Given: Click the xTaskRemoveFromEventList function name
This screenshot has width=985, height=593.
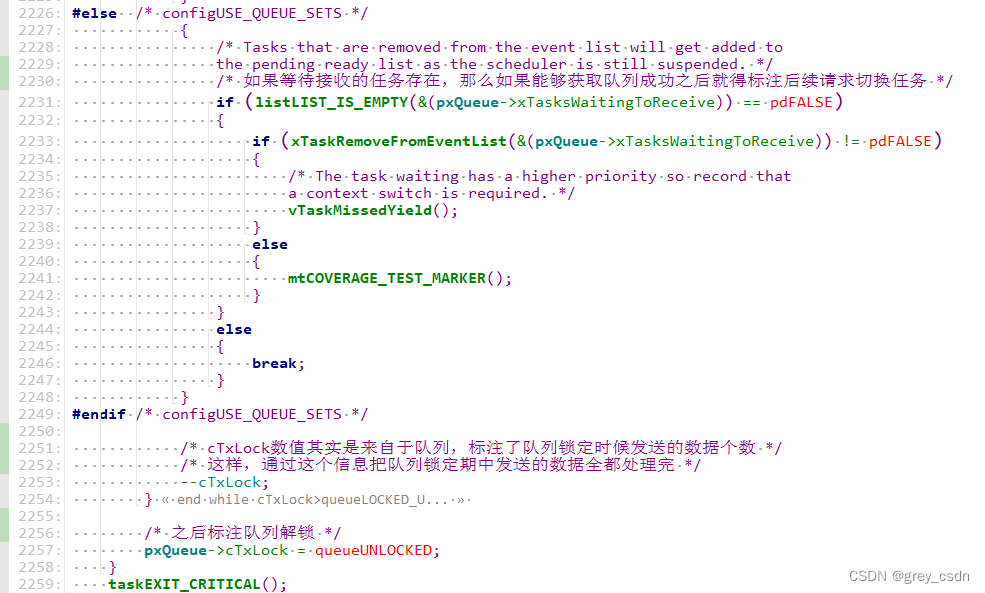Looking at the screenshot, I should click(x=399, y=141).
